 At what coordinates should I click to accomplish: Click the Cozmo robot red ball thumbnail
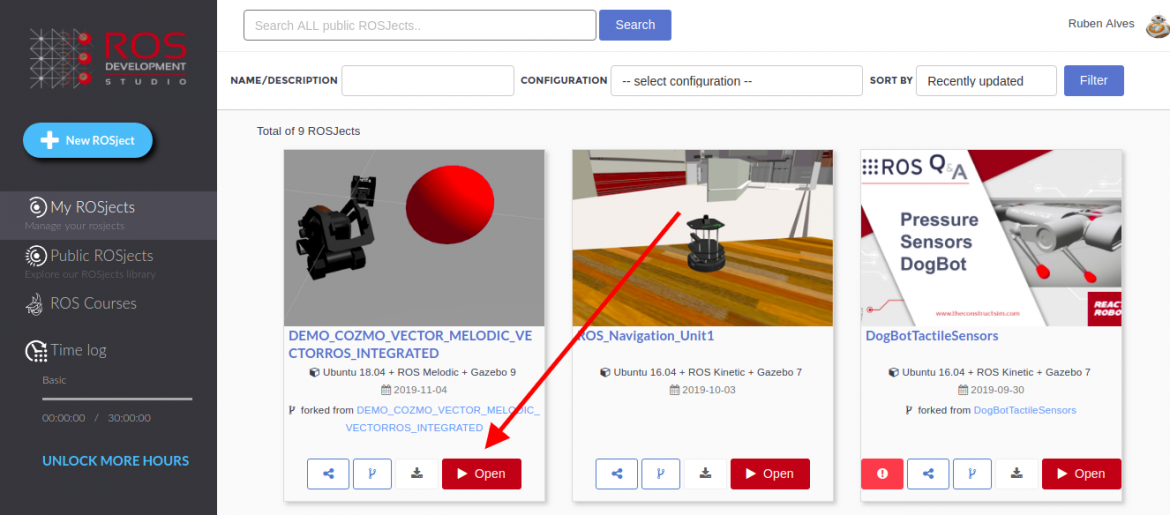pos(414,237)
